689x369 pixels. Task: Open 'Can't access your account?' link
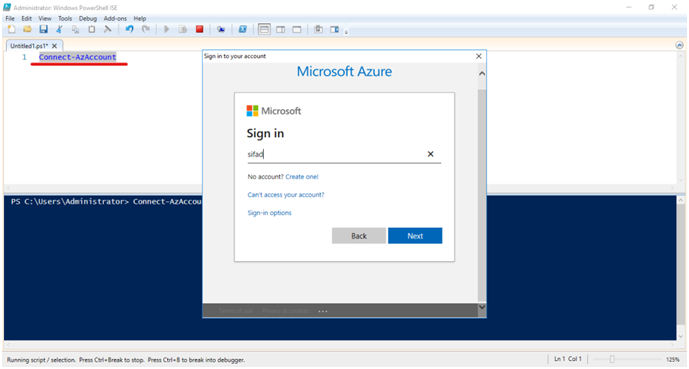point(286,195)
